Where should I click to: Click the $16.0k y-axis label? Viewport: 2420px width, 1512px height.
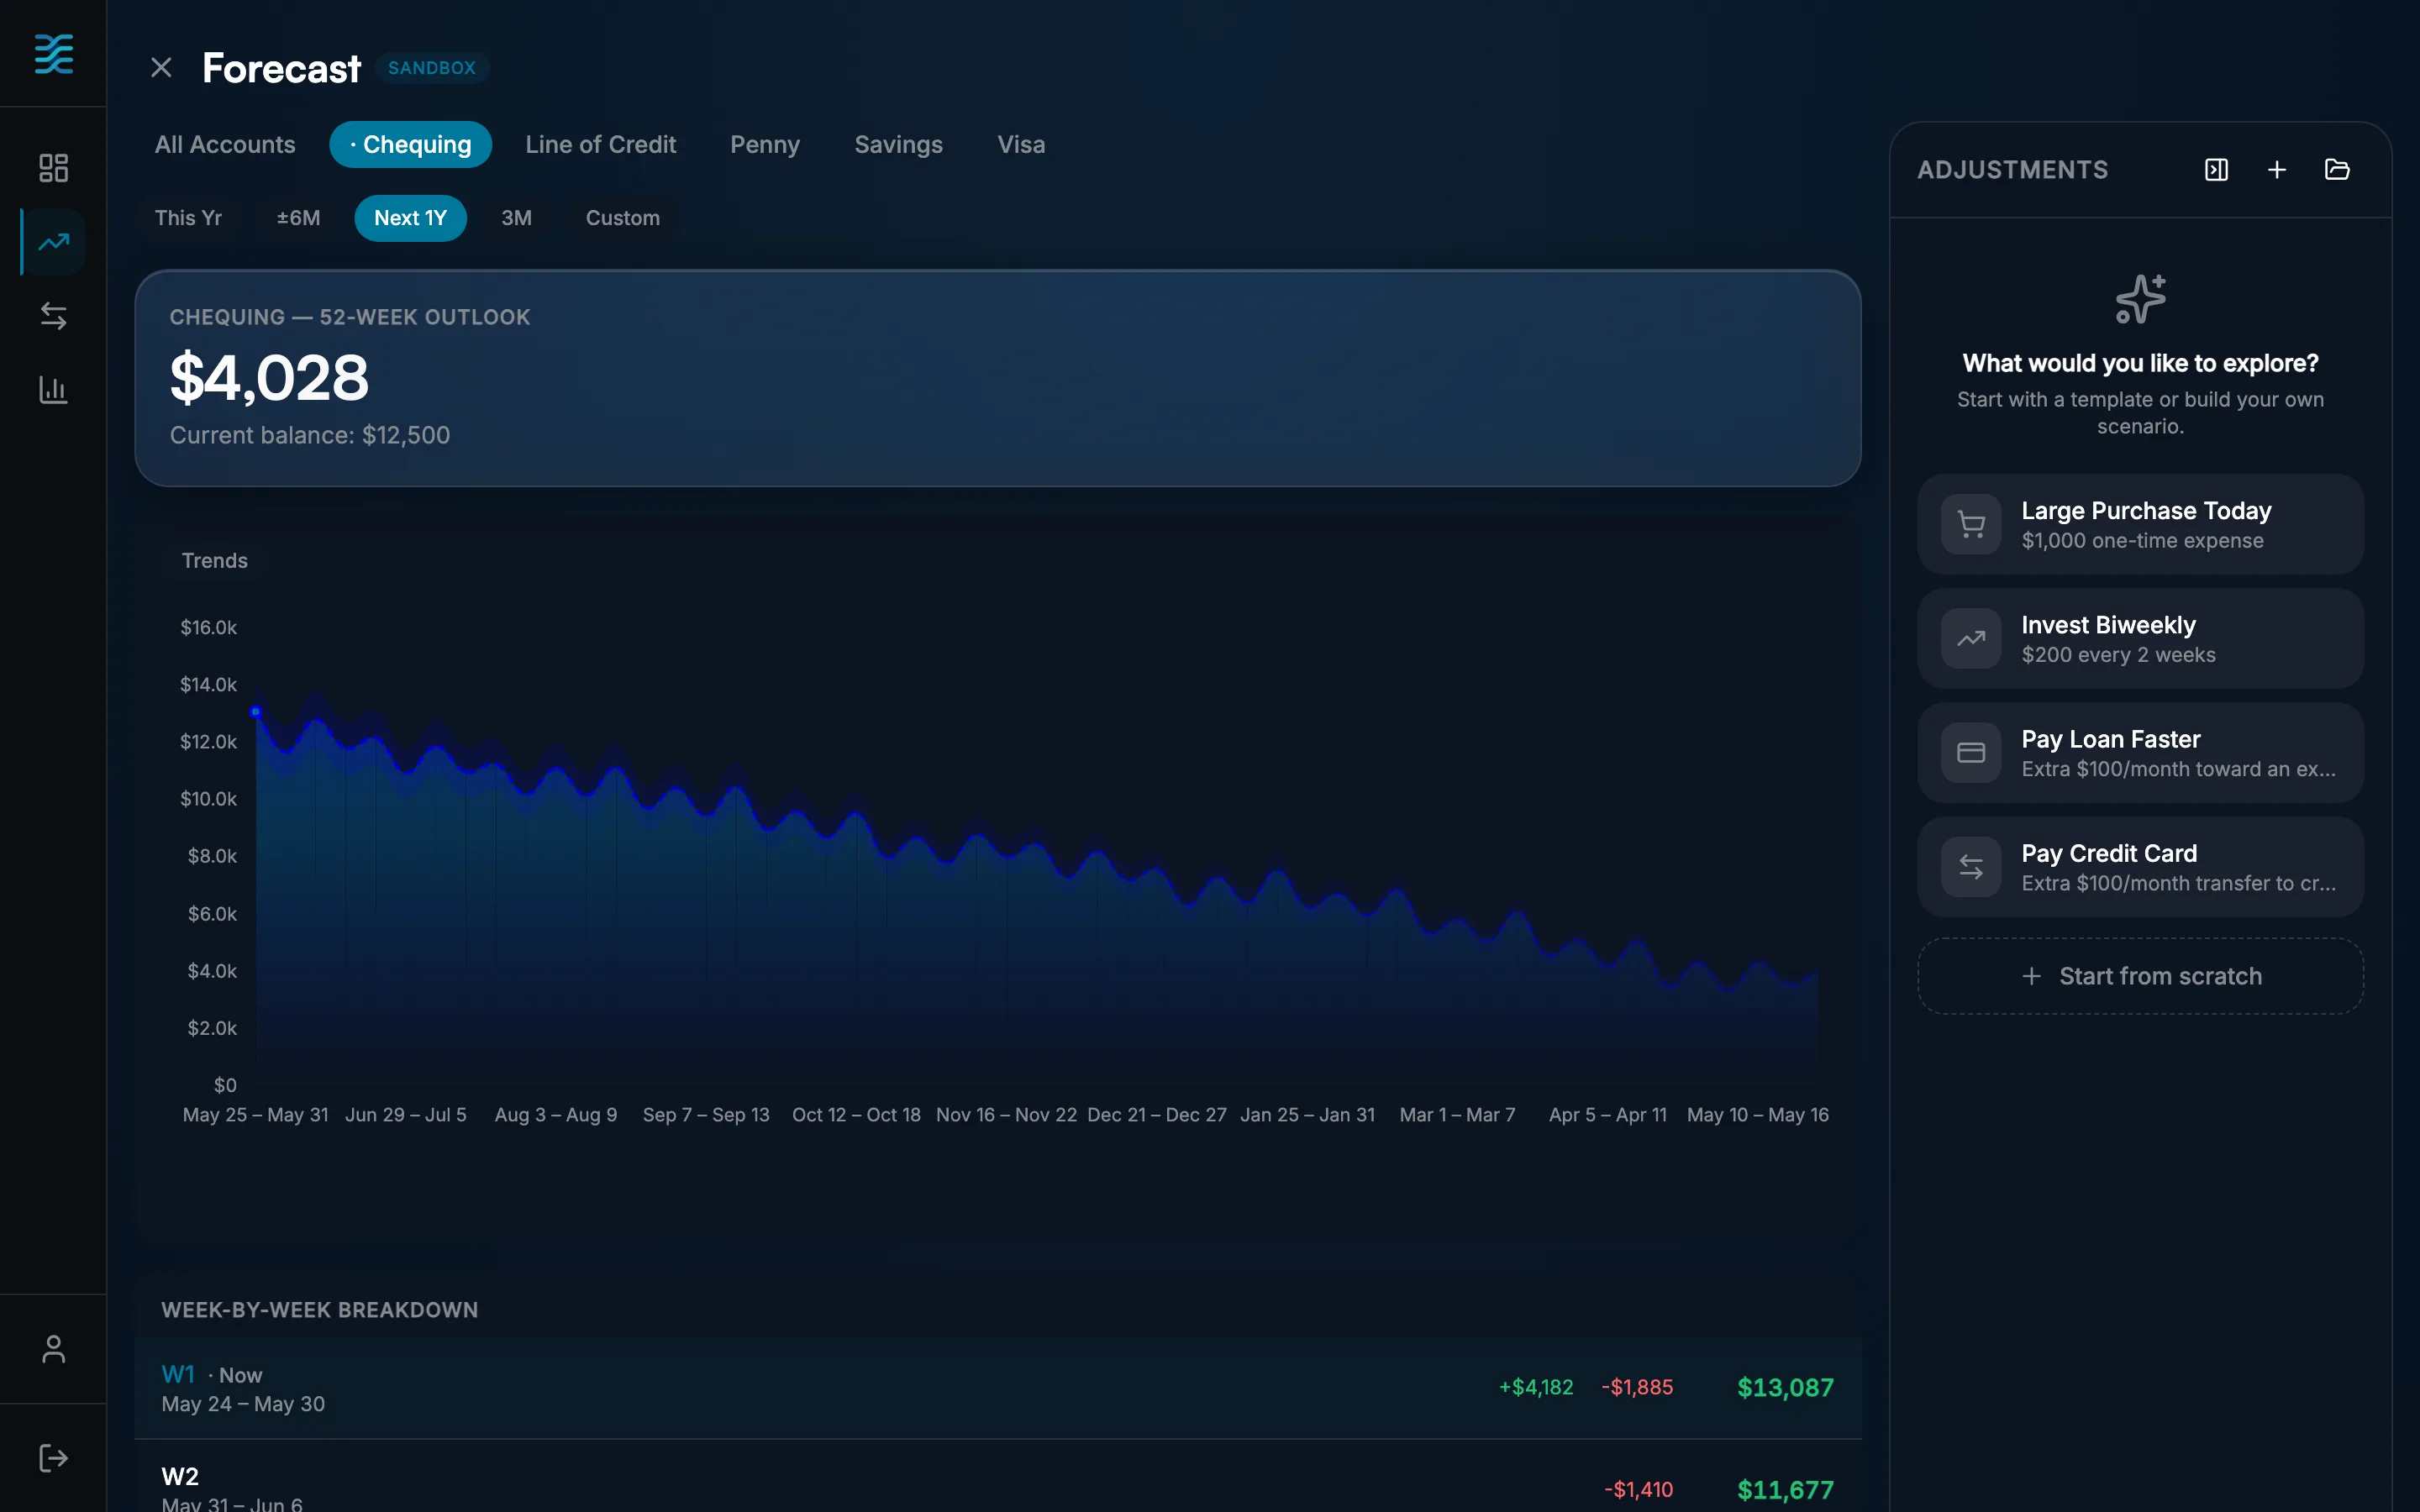coord(208,627)
